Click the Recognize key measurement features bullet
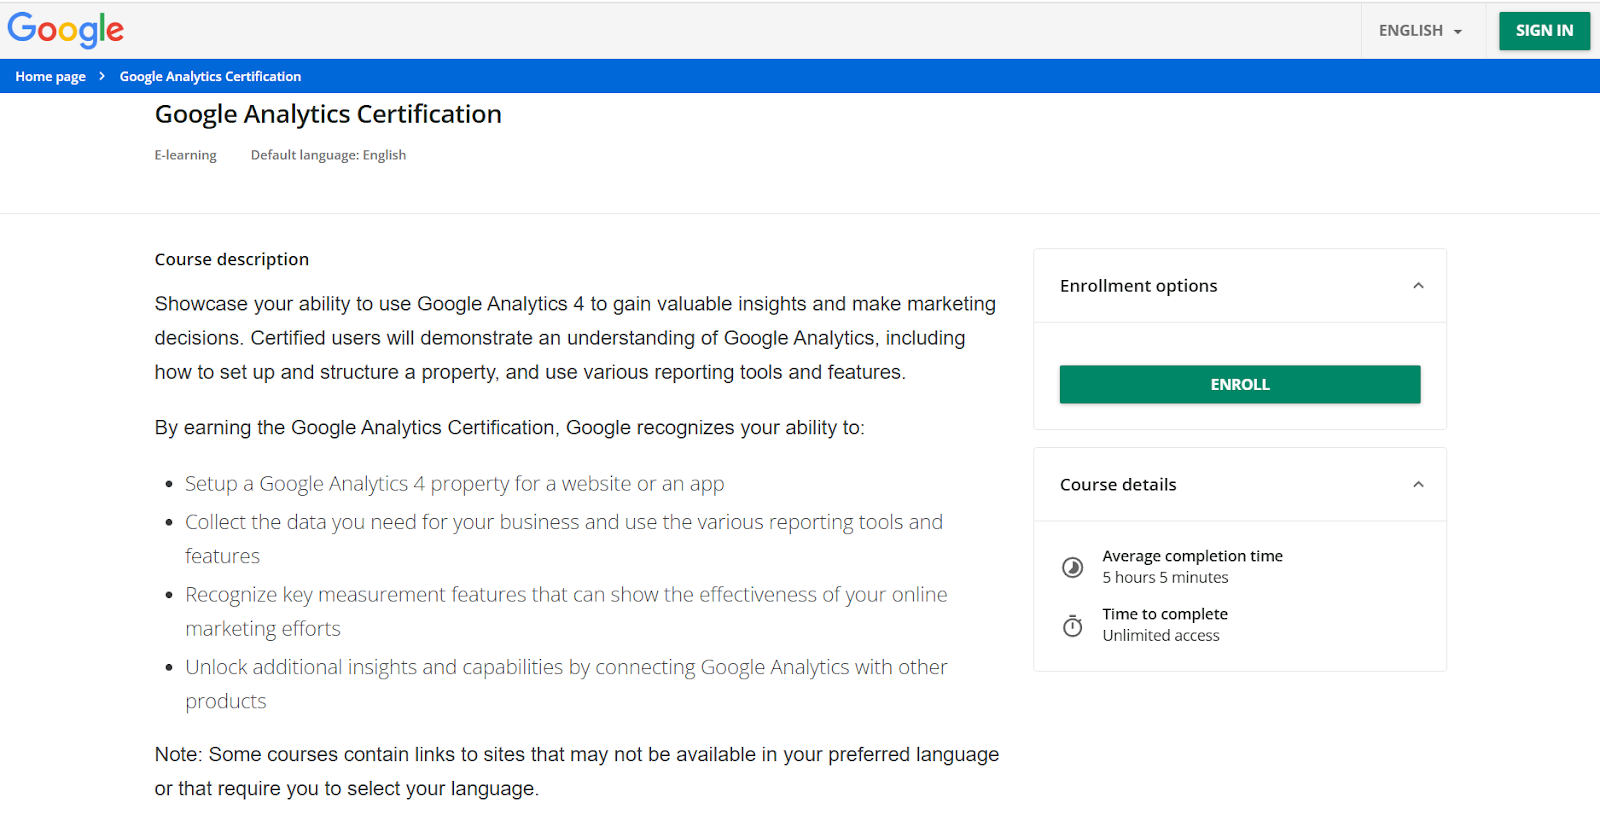This screenshot has width=1600, height=815. [566, 611]
